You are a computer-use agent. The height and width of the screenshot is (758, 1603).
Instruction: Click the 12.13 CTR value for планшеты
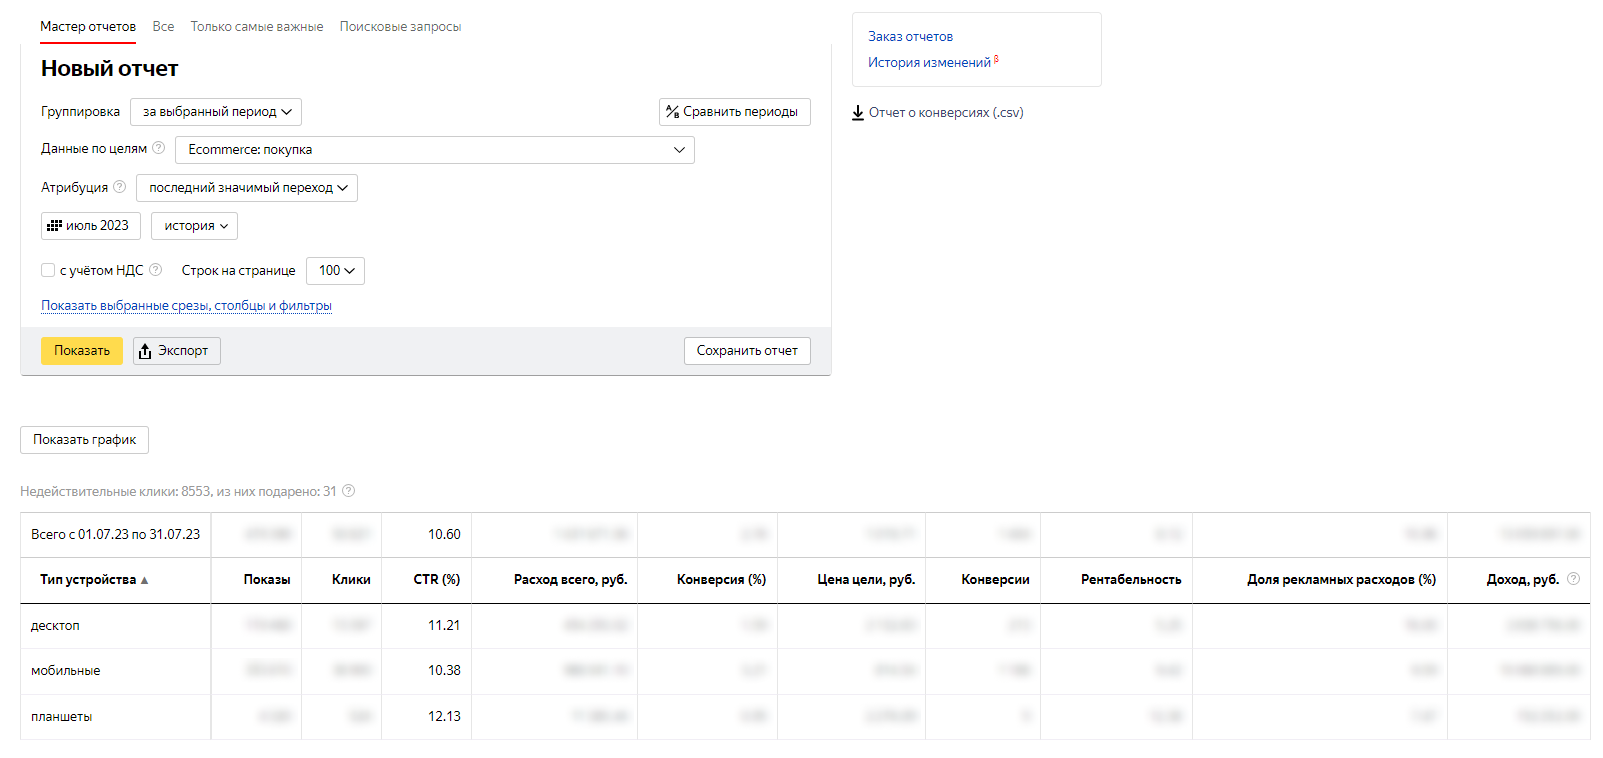point(444,717)
